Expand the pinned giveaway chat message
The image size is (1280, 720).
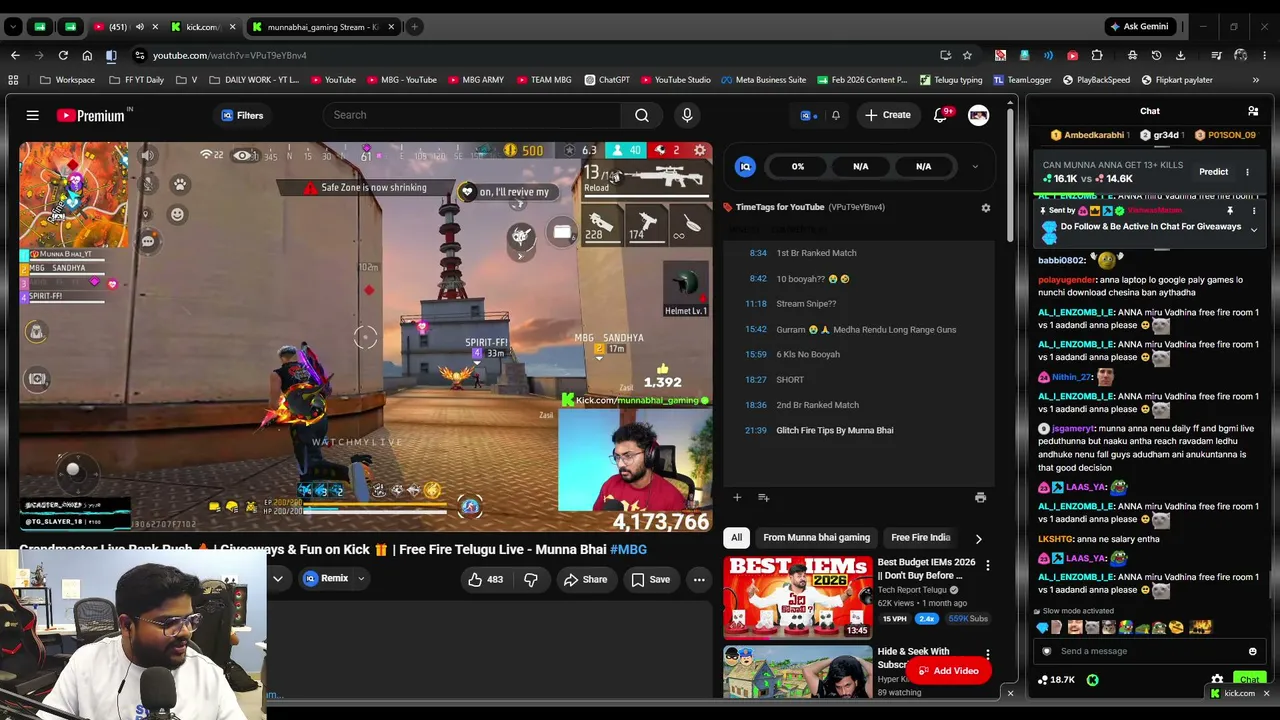coord(1253,230)
